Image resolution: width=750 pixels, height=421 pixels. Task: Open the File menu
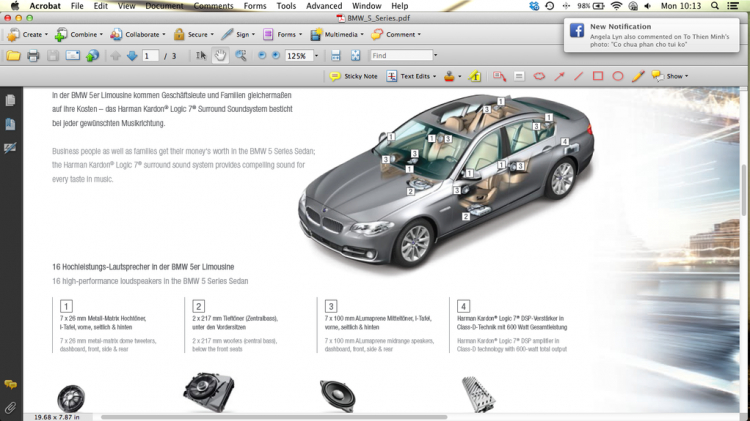77,6
